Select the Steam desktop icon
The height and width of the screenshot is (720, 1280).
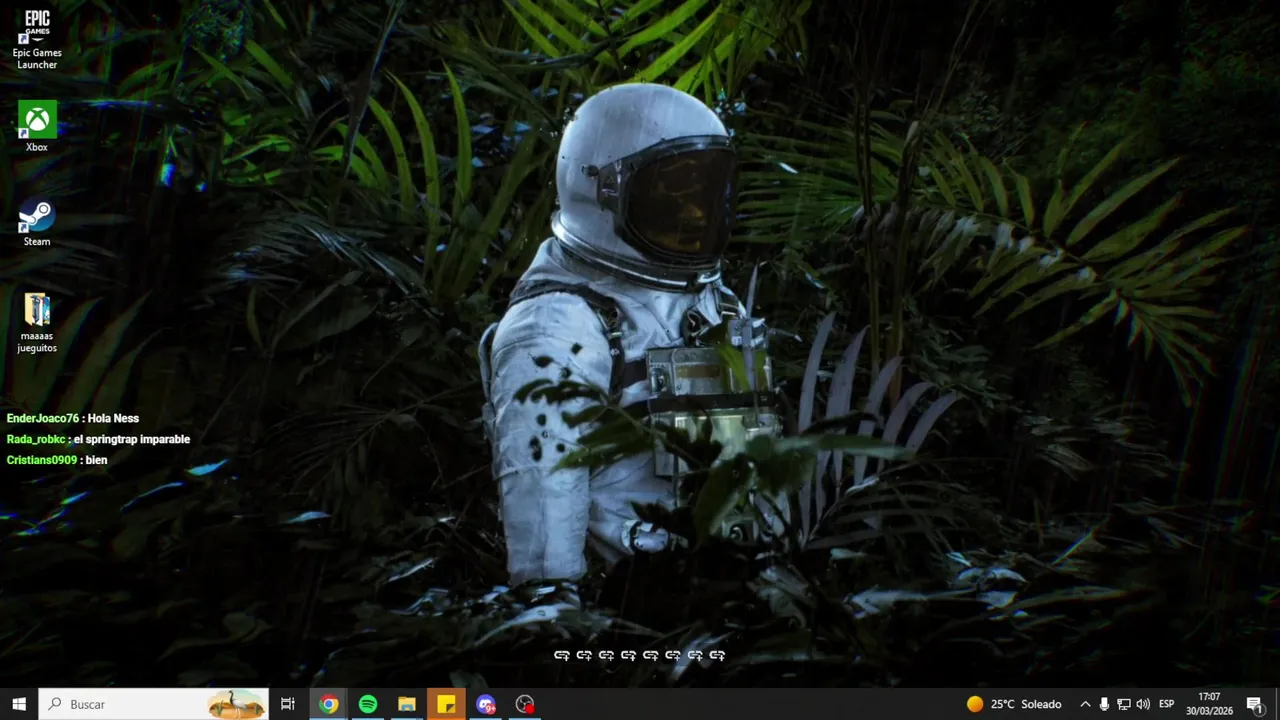(x=37, y=223)
